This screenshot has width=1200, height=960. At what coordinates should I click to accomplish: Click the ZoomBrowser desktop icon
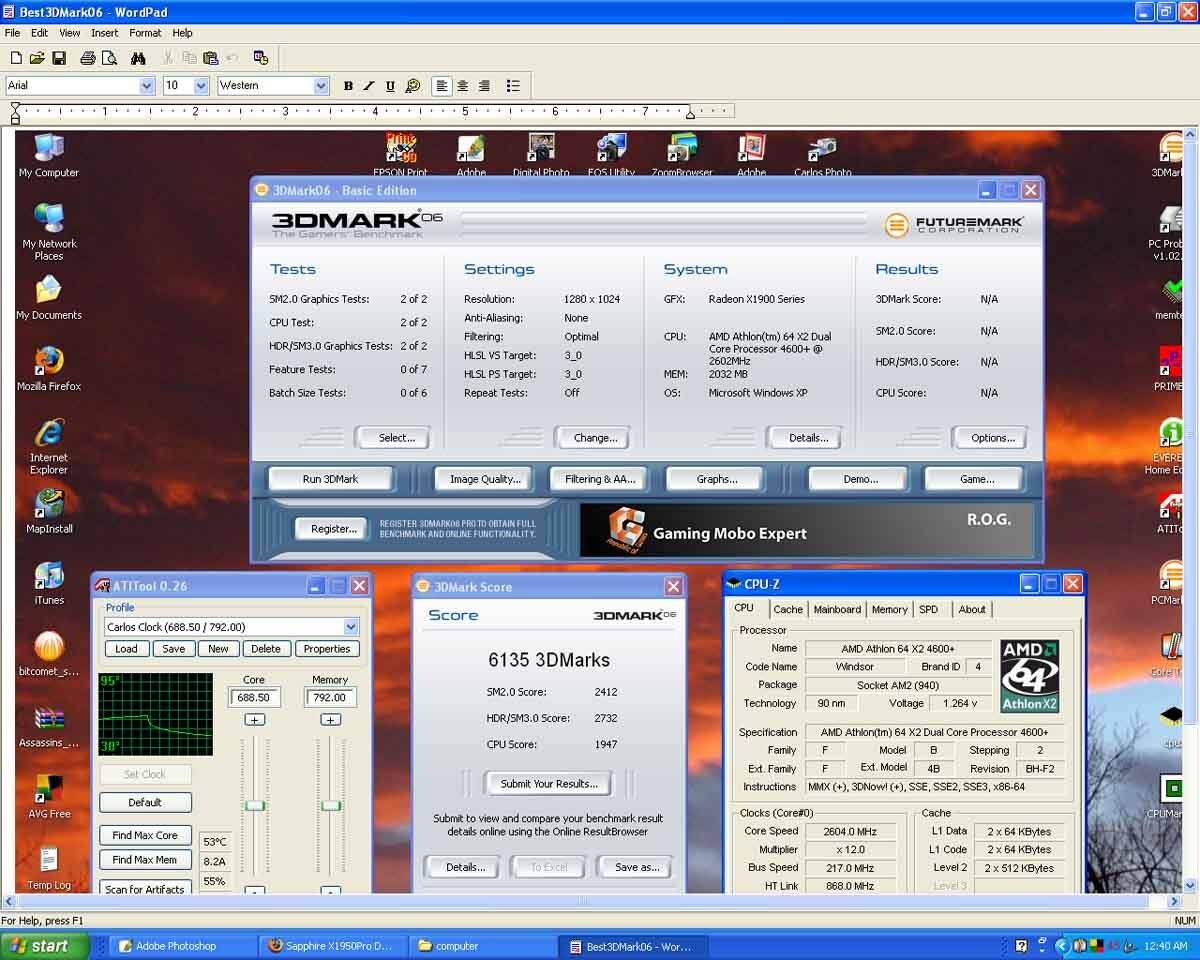[x=681, y=155]
